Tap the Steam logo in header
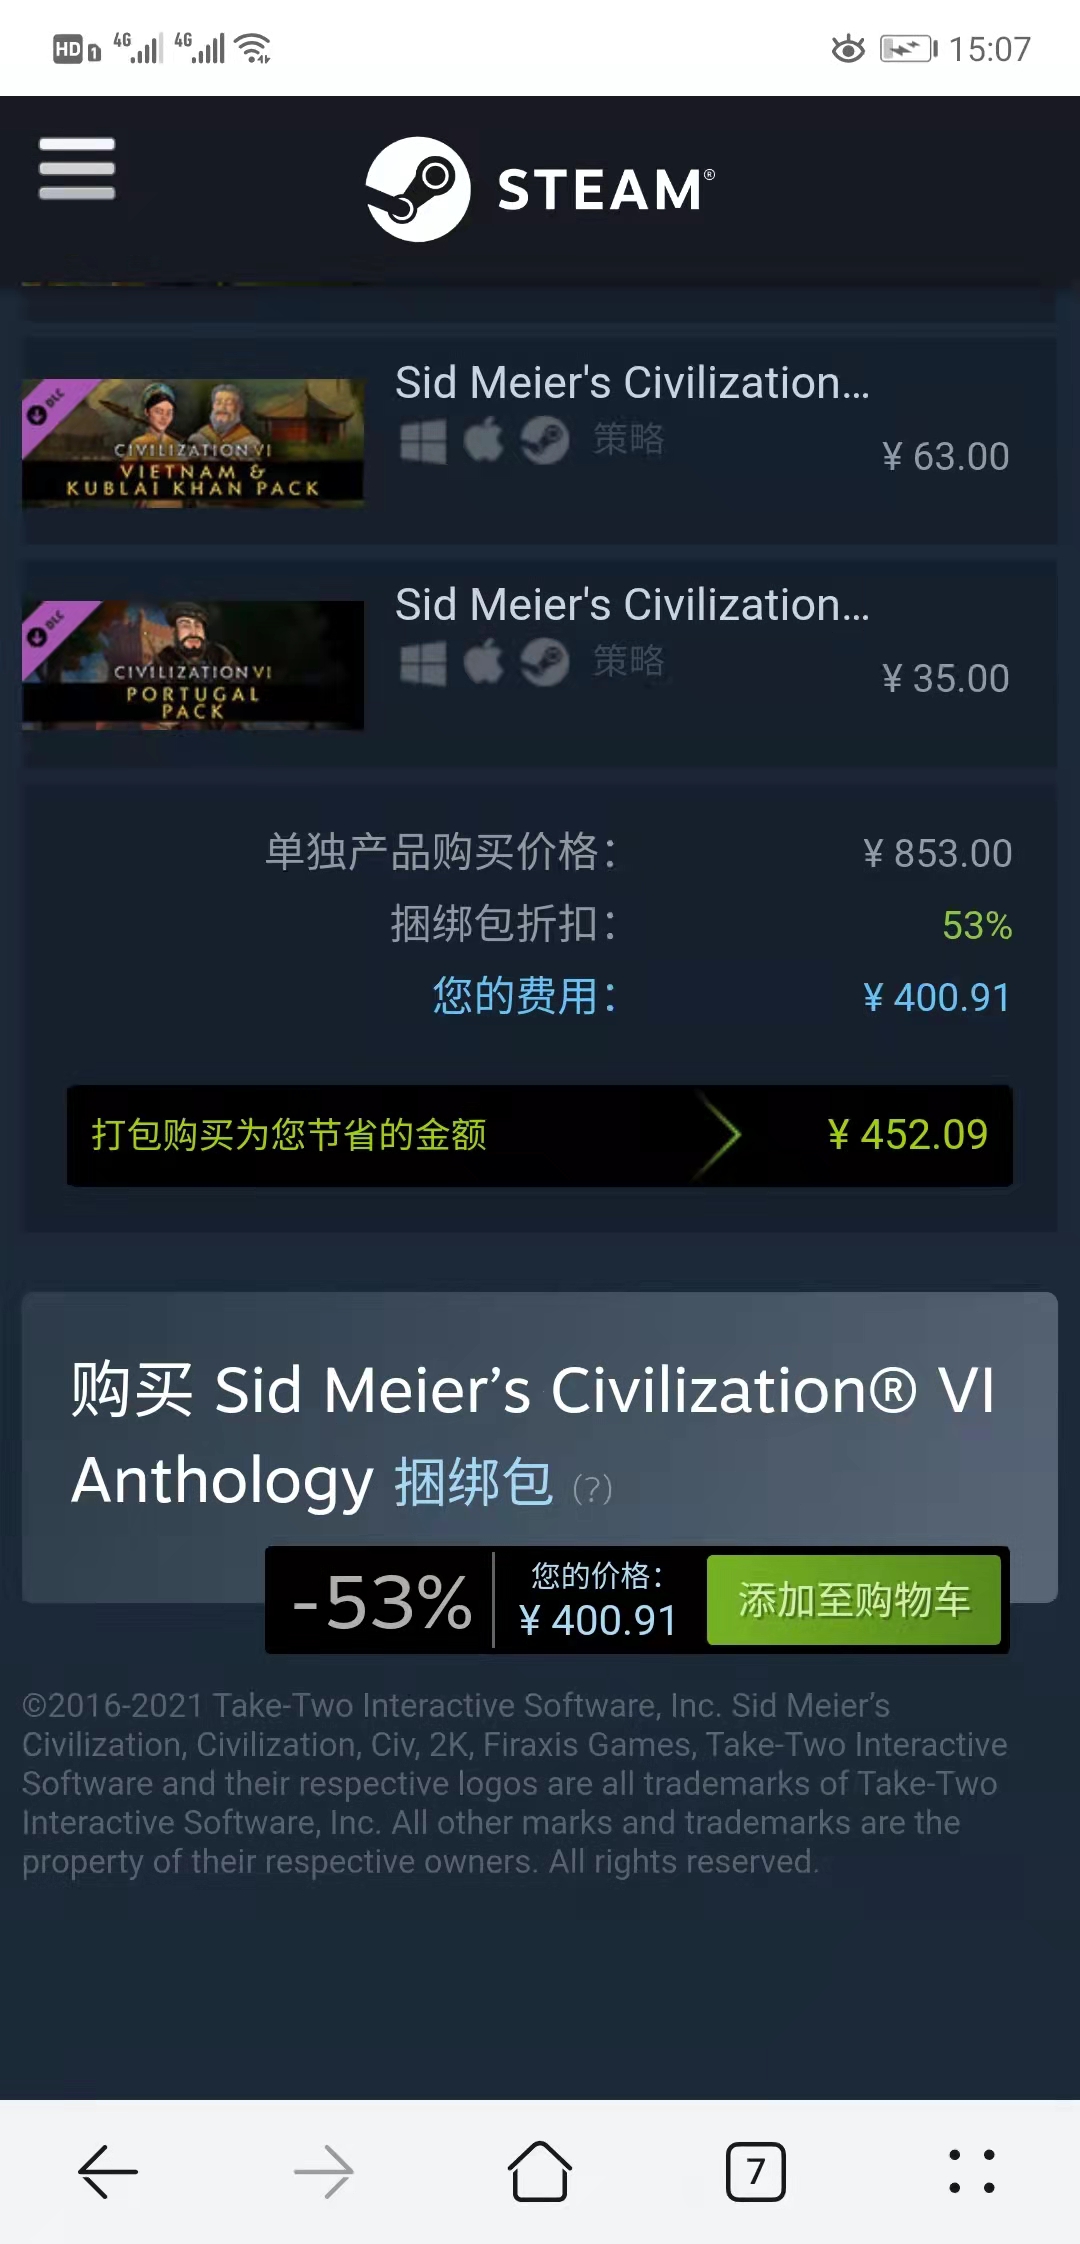This screenshot has height=2244, width=1080. point(540,189)
